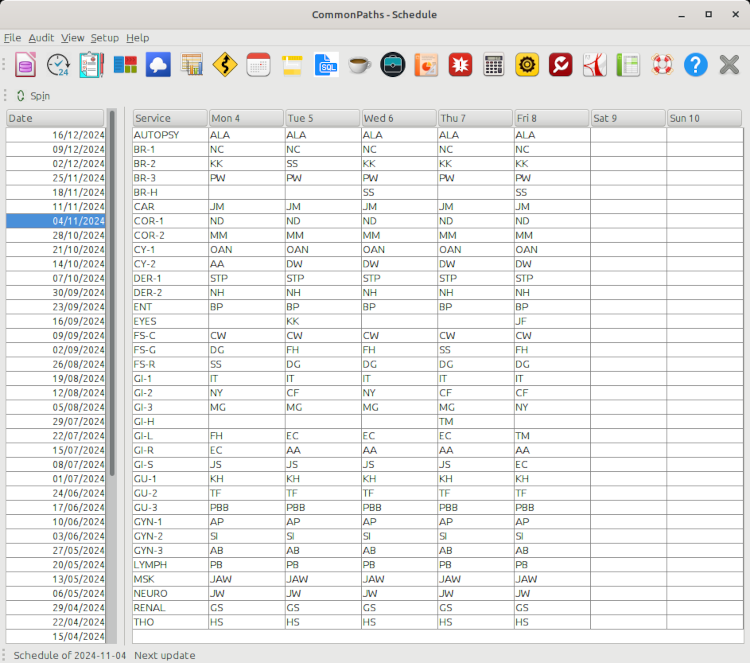Click the yellow gear icon

pyautogui.click(x=527, y=65)
